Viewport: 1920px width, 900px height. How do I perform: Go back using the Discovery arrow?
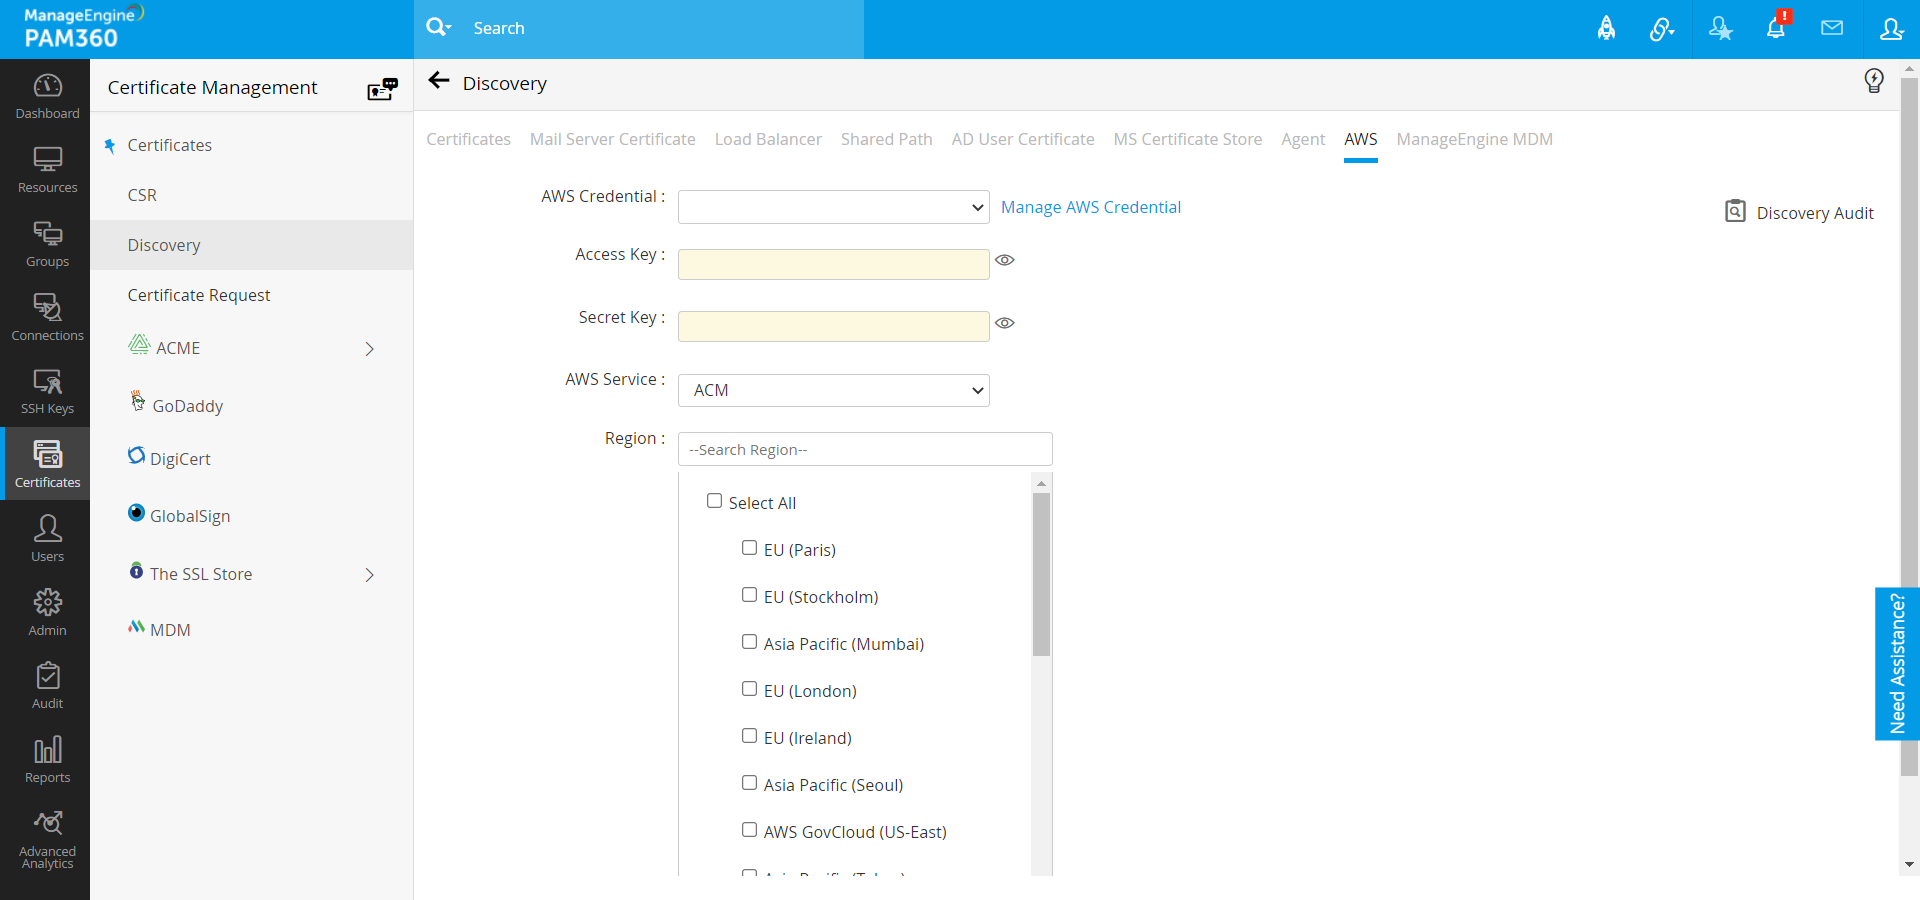coord(438,82)
